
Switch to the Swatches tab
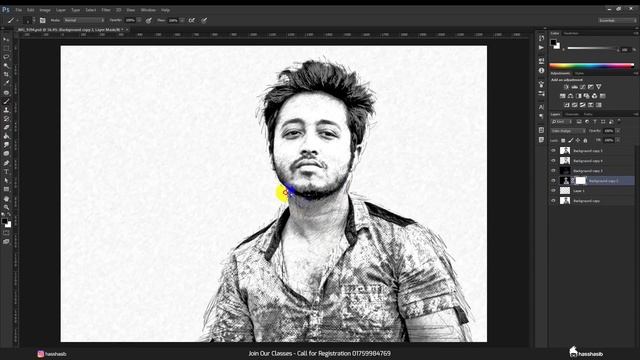pyautogui.click(x=571, y=33)
